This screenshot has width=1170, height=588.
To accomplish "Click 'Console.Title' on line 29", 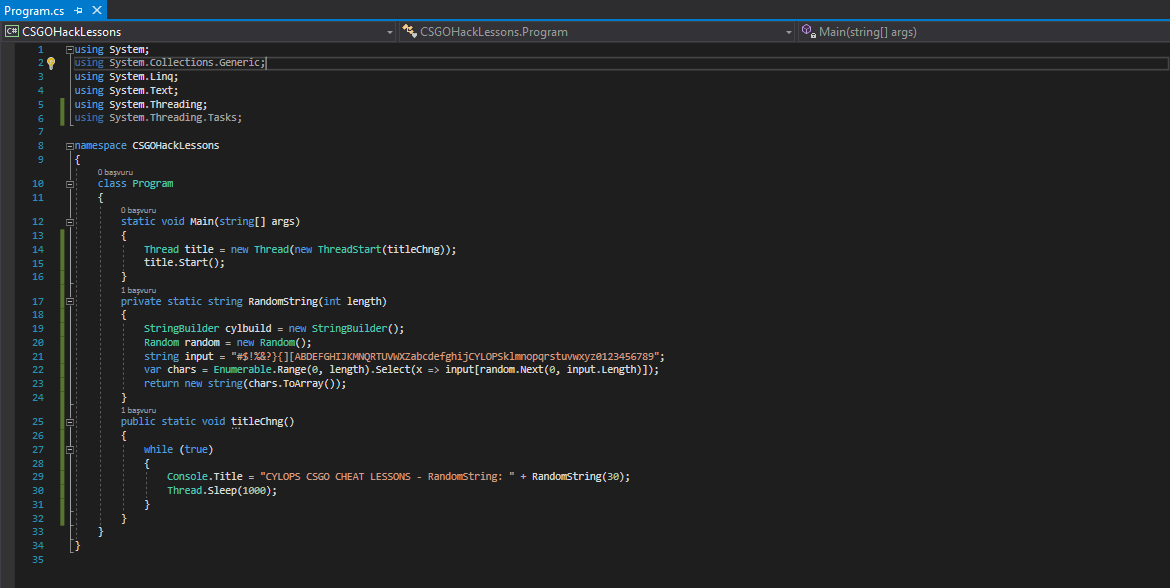I will pyautogui.click(x=204, y=476).
